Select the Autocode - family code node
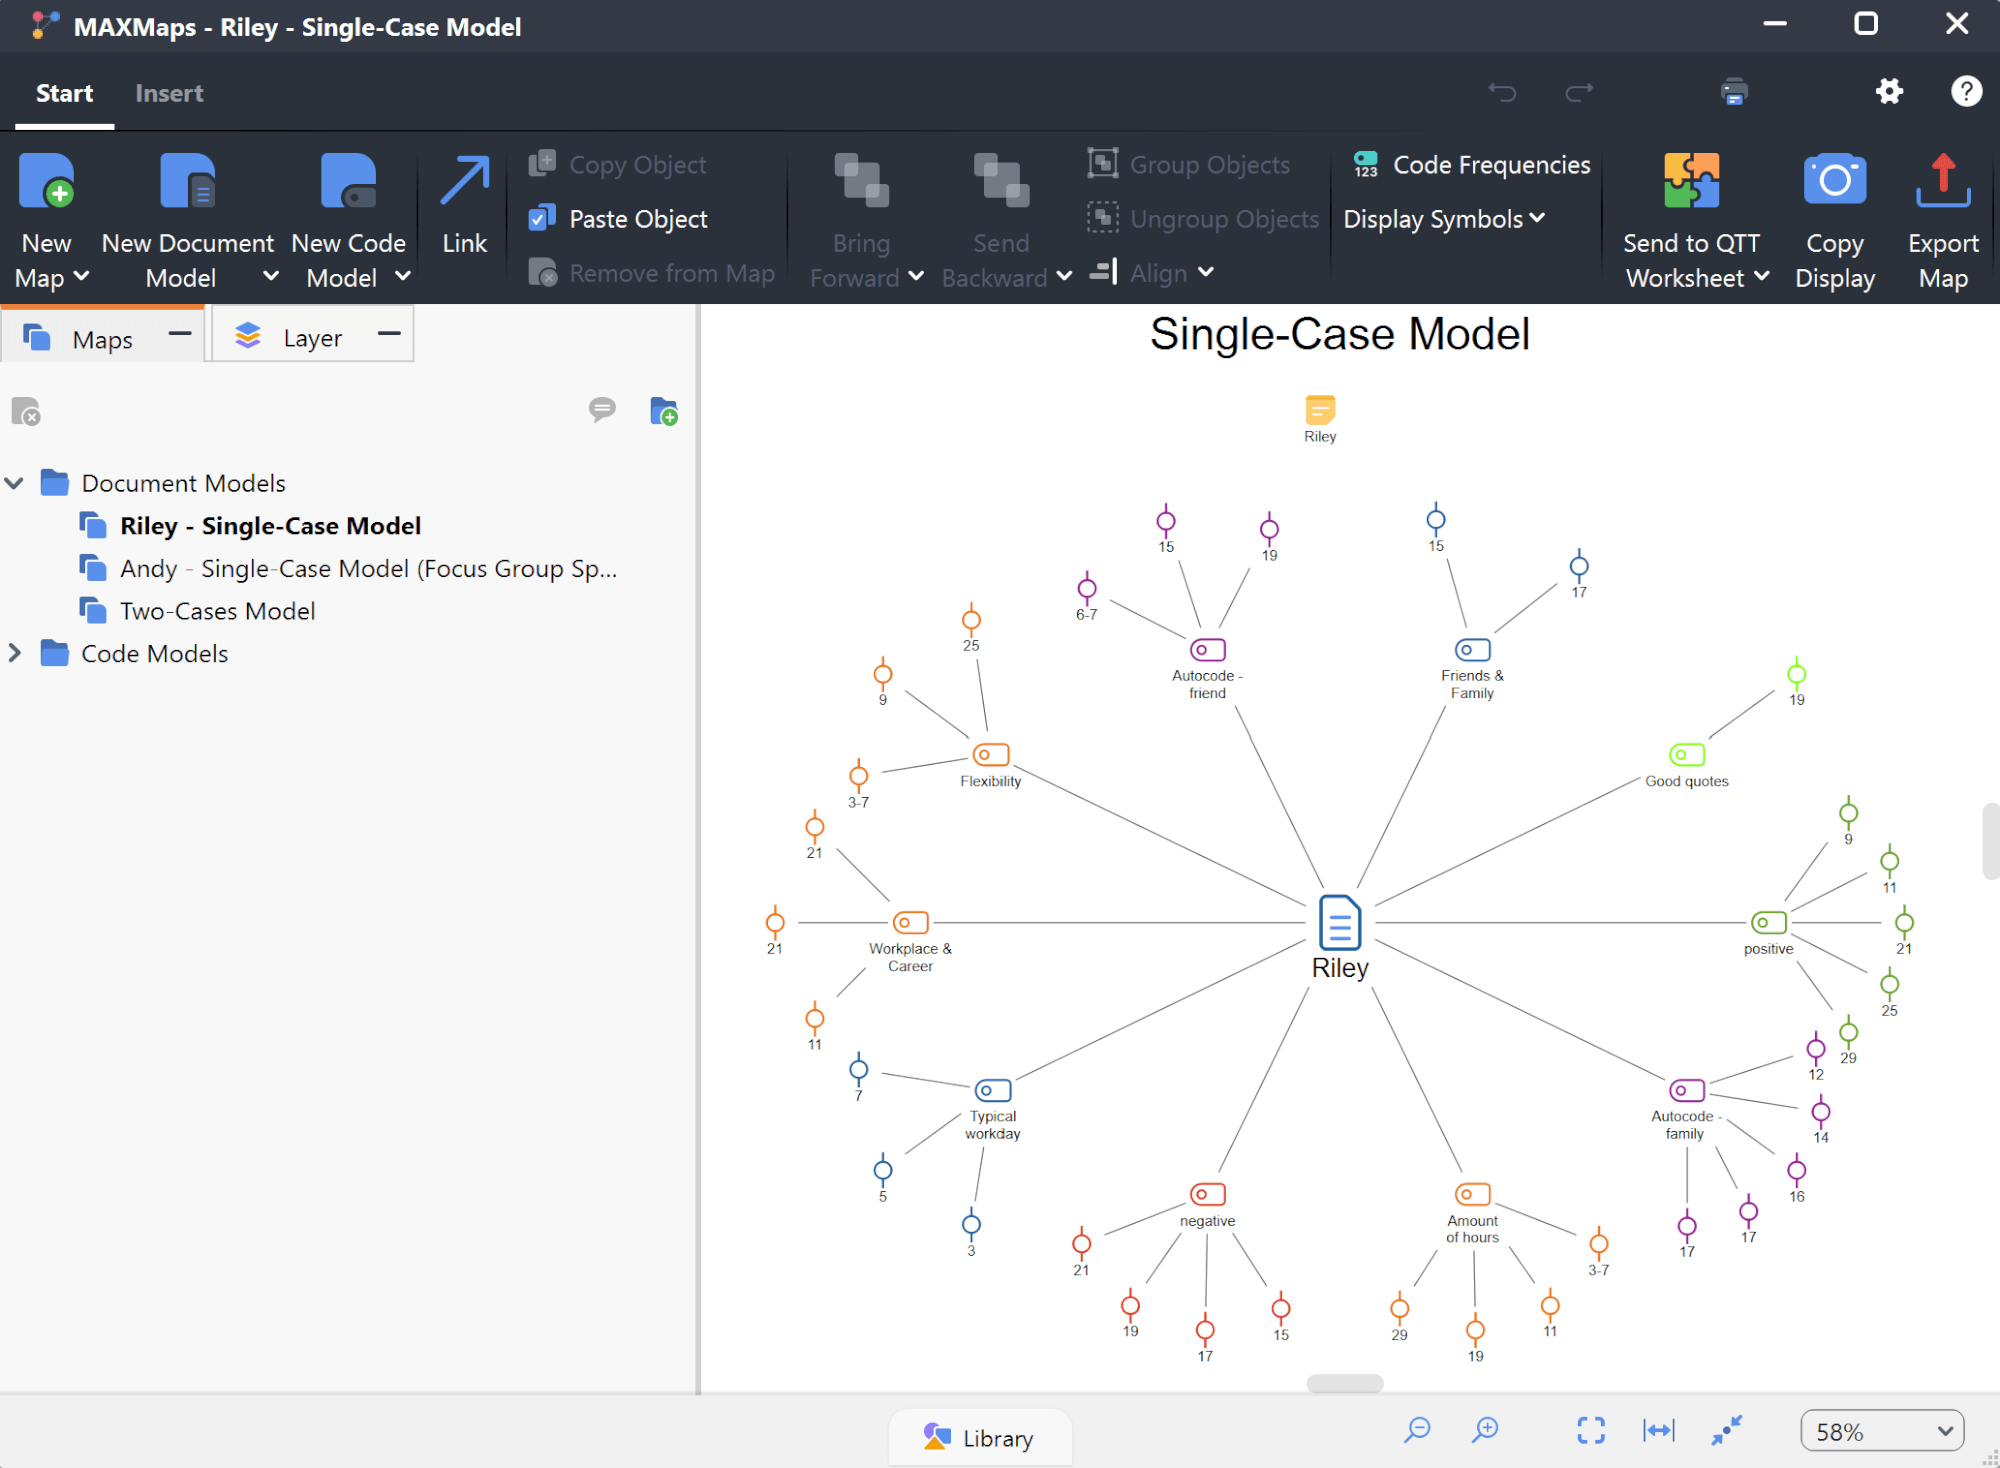This screenshot has height=1468, width=2000. pos(1686,1090)
